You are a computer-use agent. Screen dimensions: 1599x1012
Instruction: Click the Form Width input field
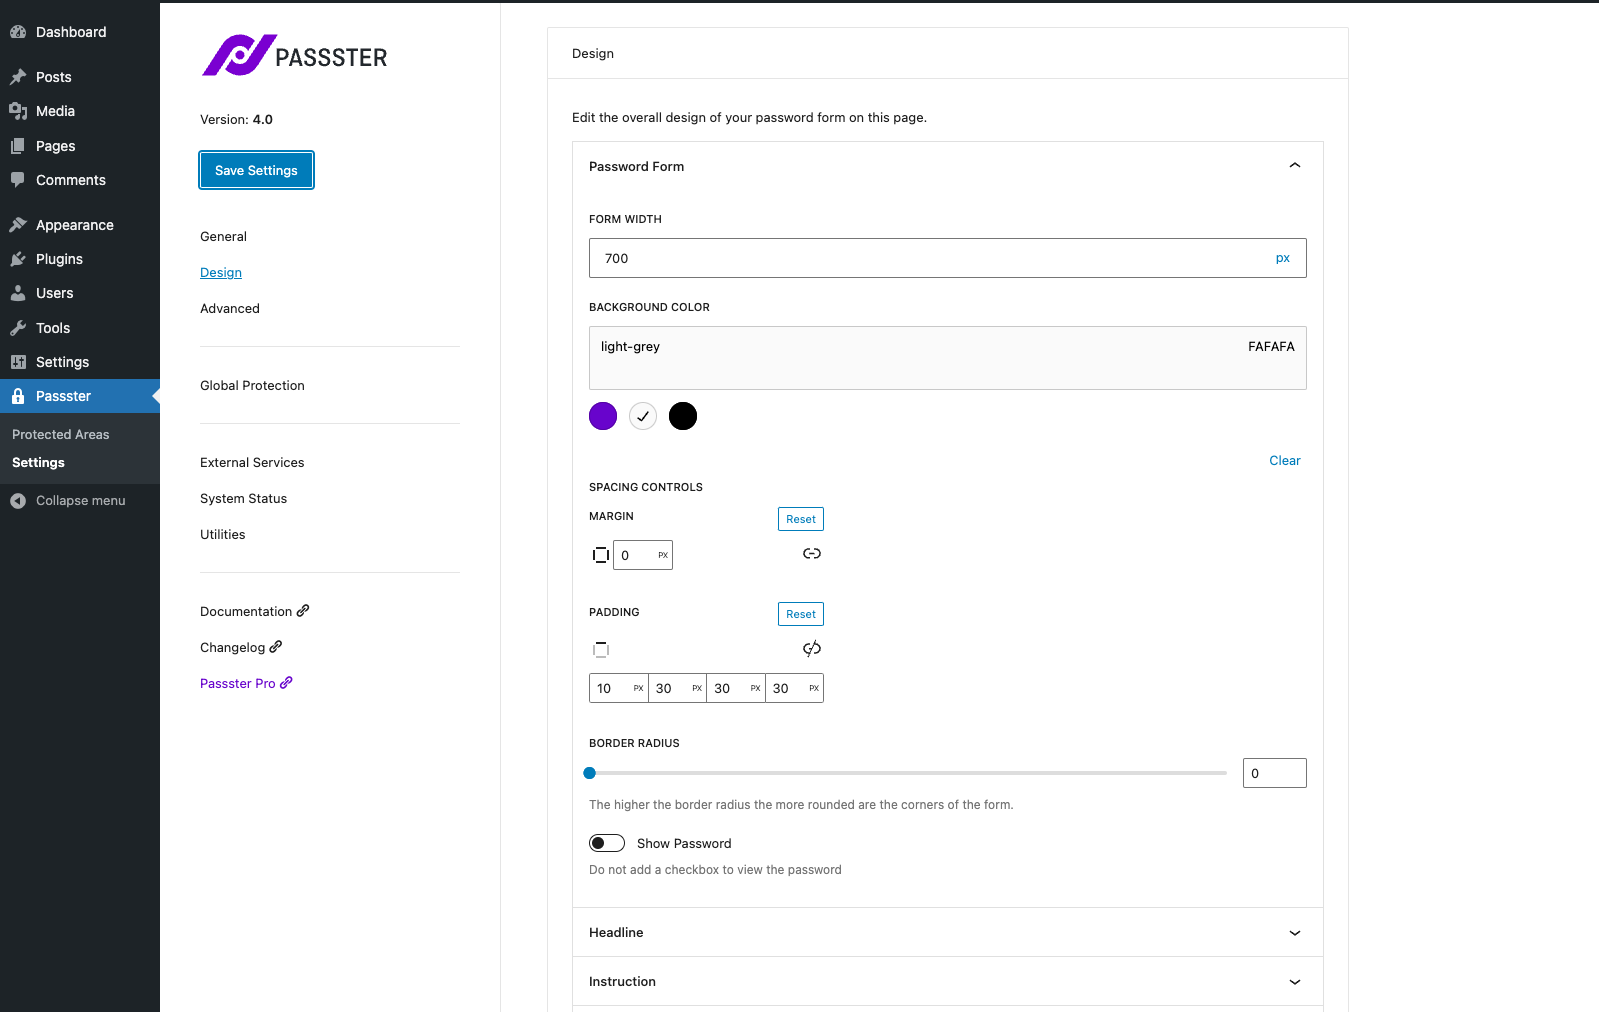(930, 258)
